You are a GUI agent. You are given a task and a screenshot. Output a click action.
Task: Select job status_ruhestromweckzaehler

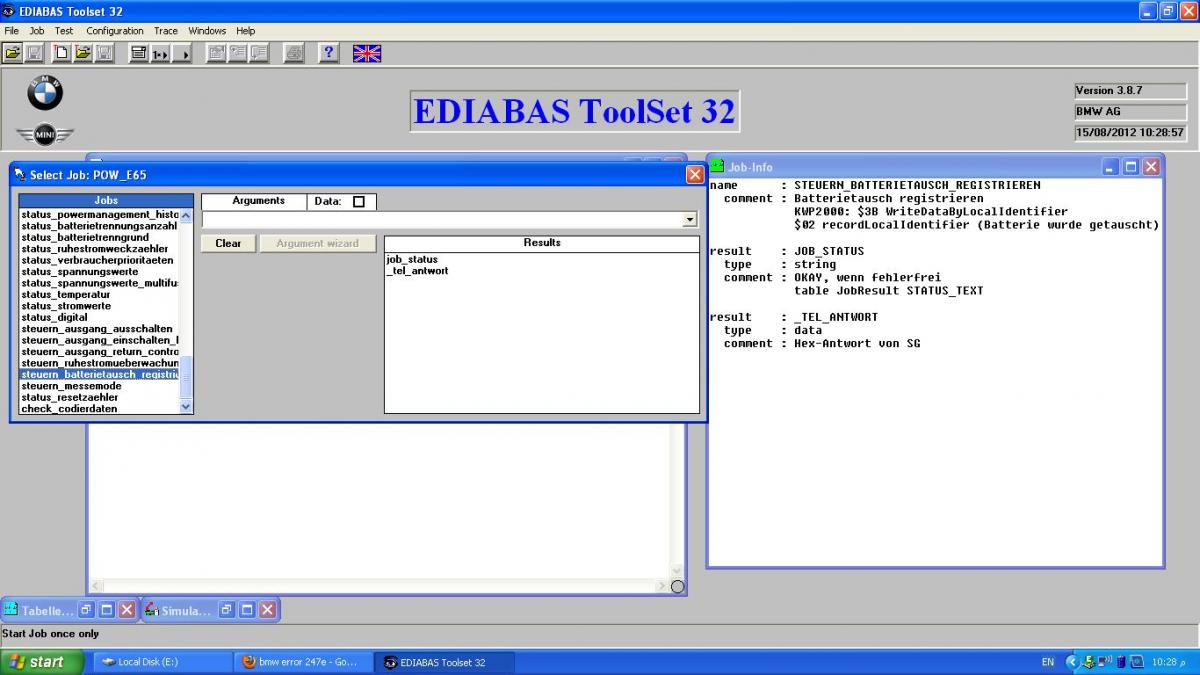coord(95,248)
